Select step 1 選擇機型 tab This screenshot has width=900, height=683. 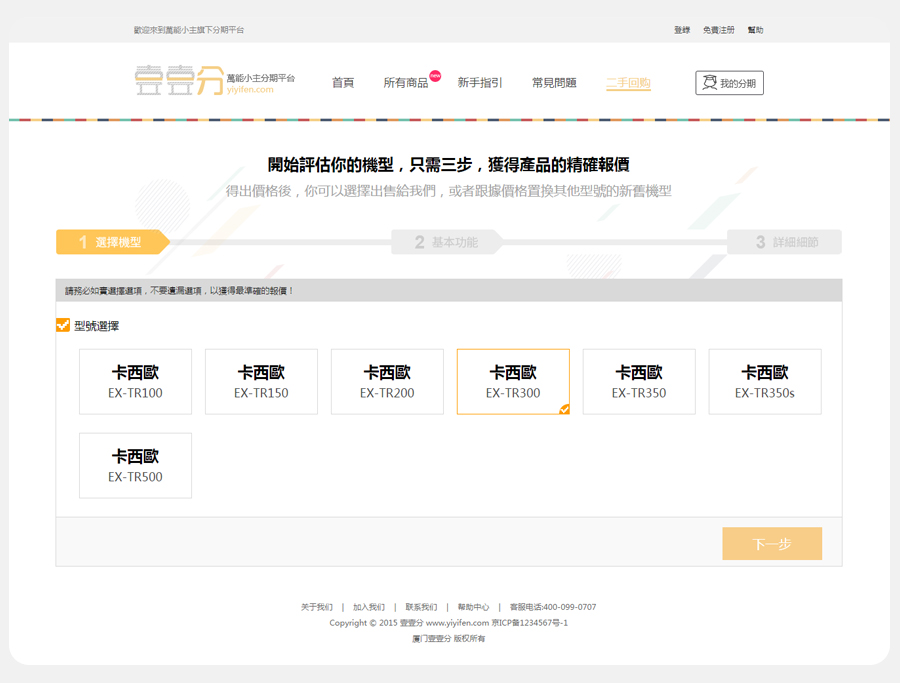pyautogui.click(x=113, y=242)
